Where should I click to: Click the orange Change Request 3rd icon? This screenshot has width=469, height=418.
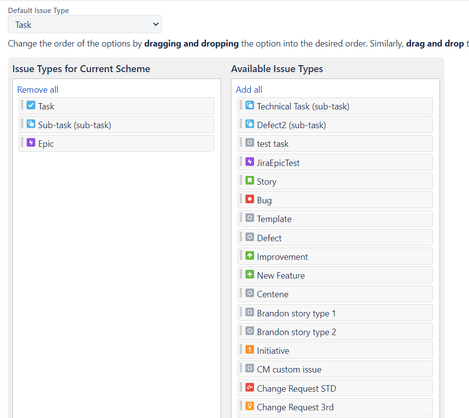coord(250,406)
